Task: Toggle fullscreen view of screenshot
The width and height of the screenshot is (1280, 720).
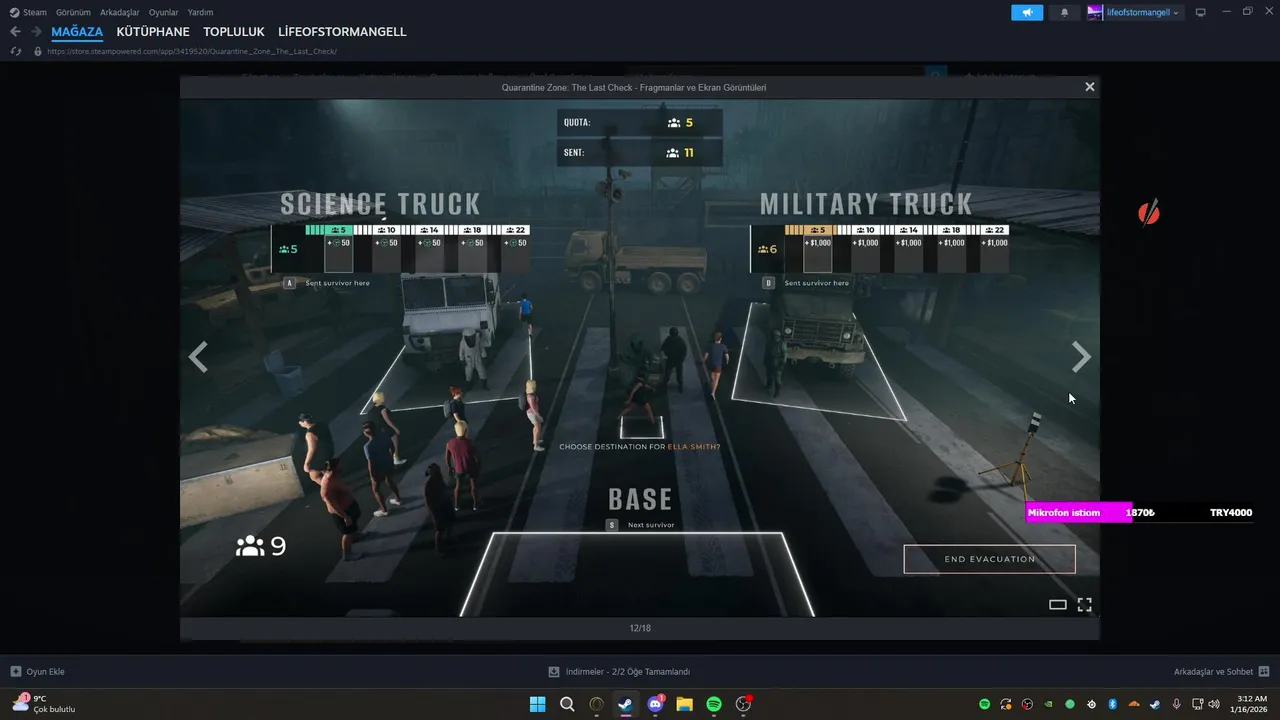Action: point(1084,604)
